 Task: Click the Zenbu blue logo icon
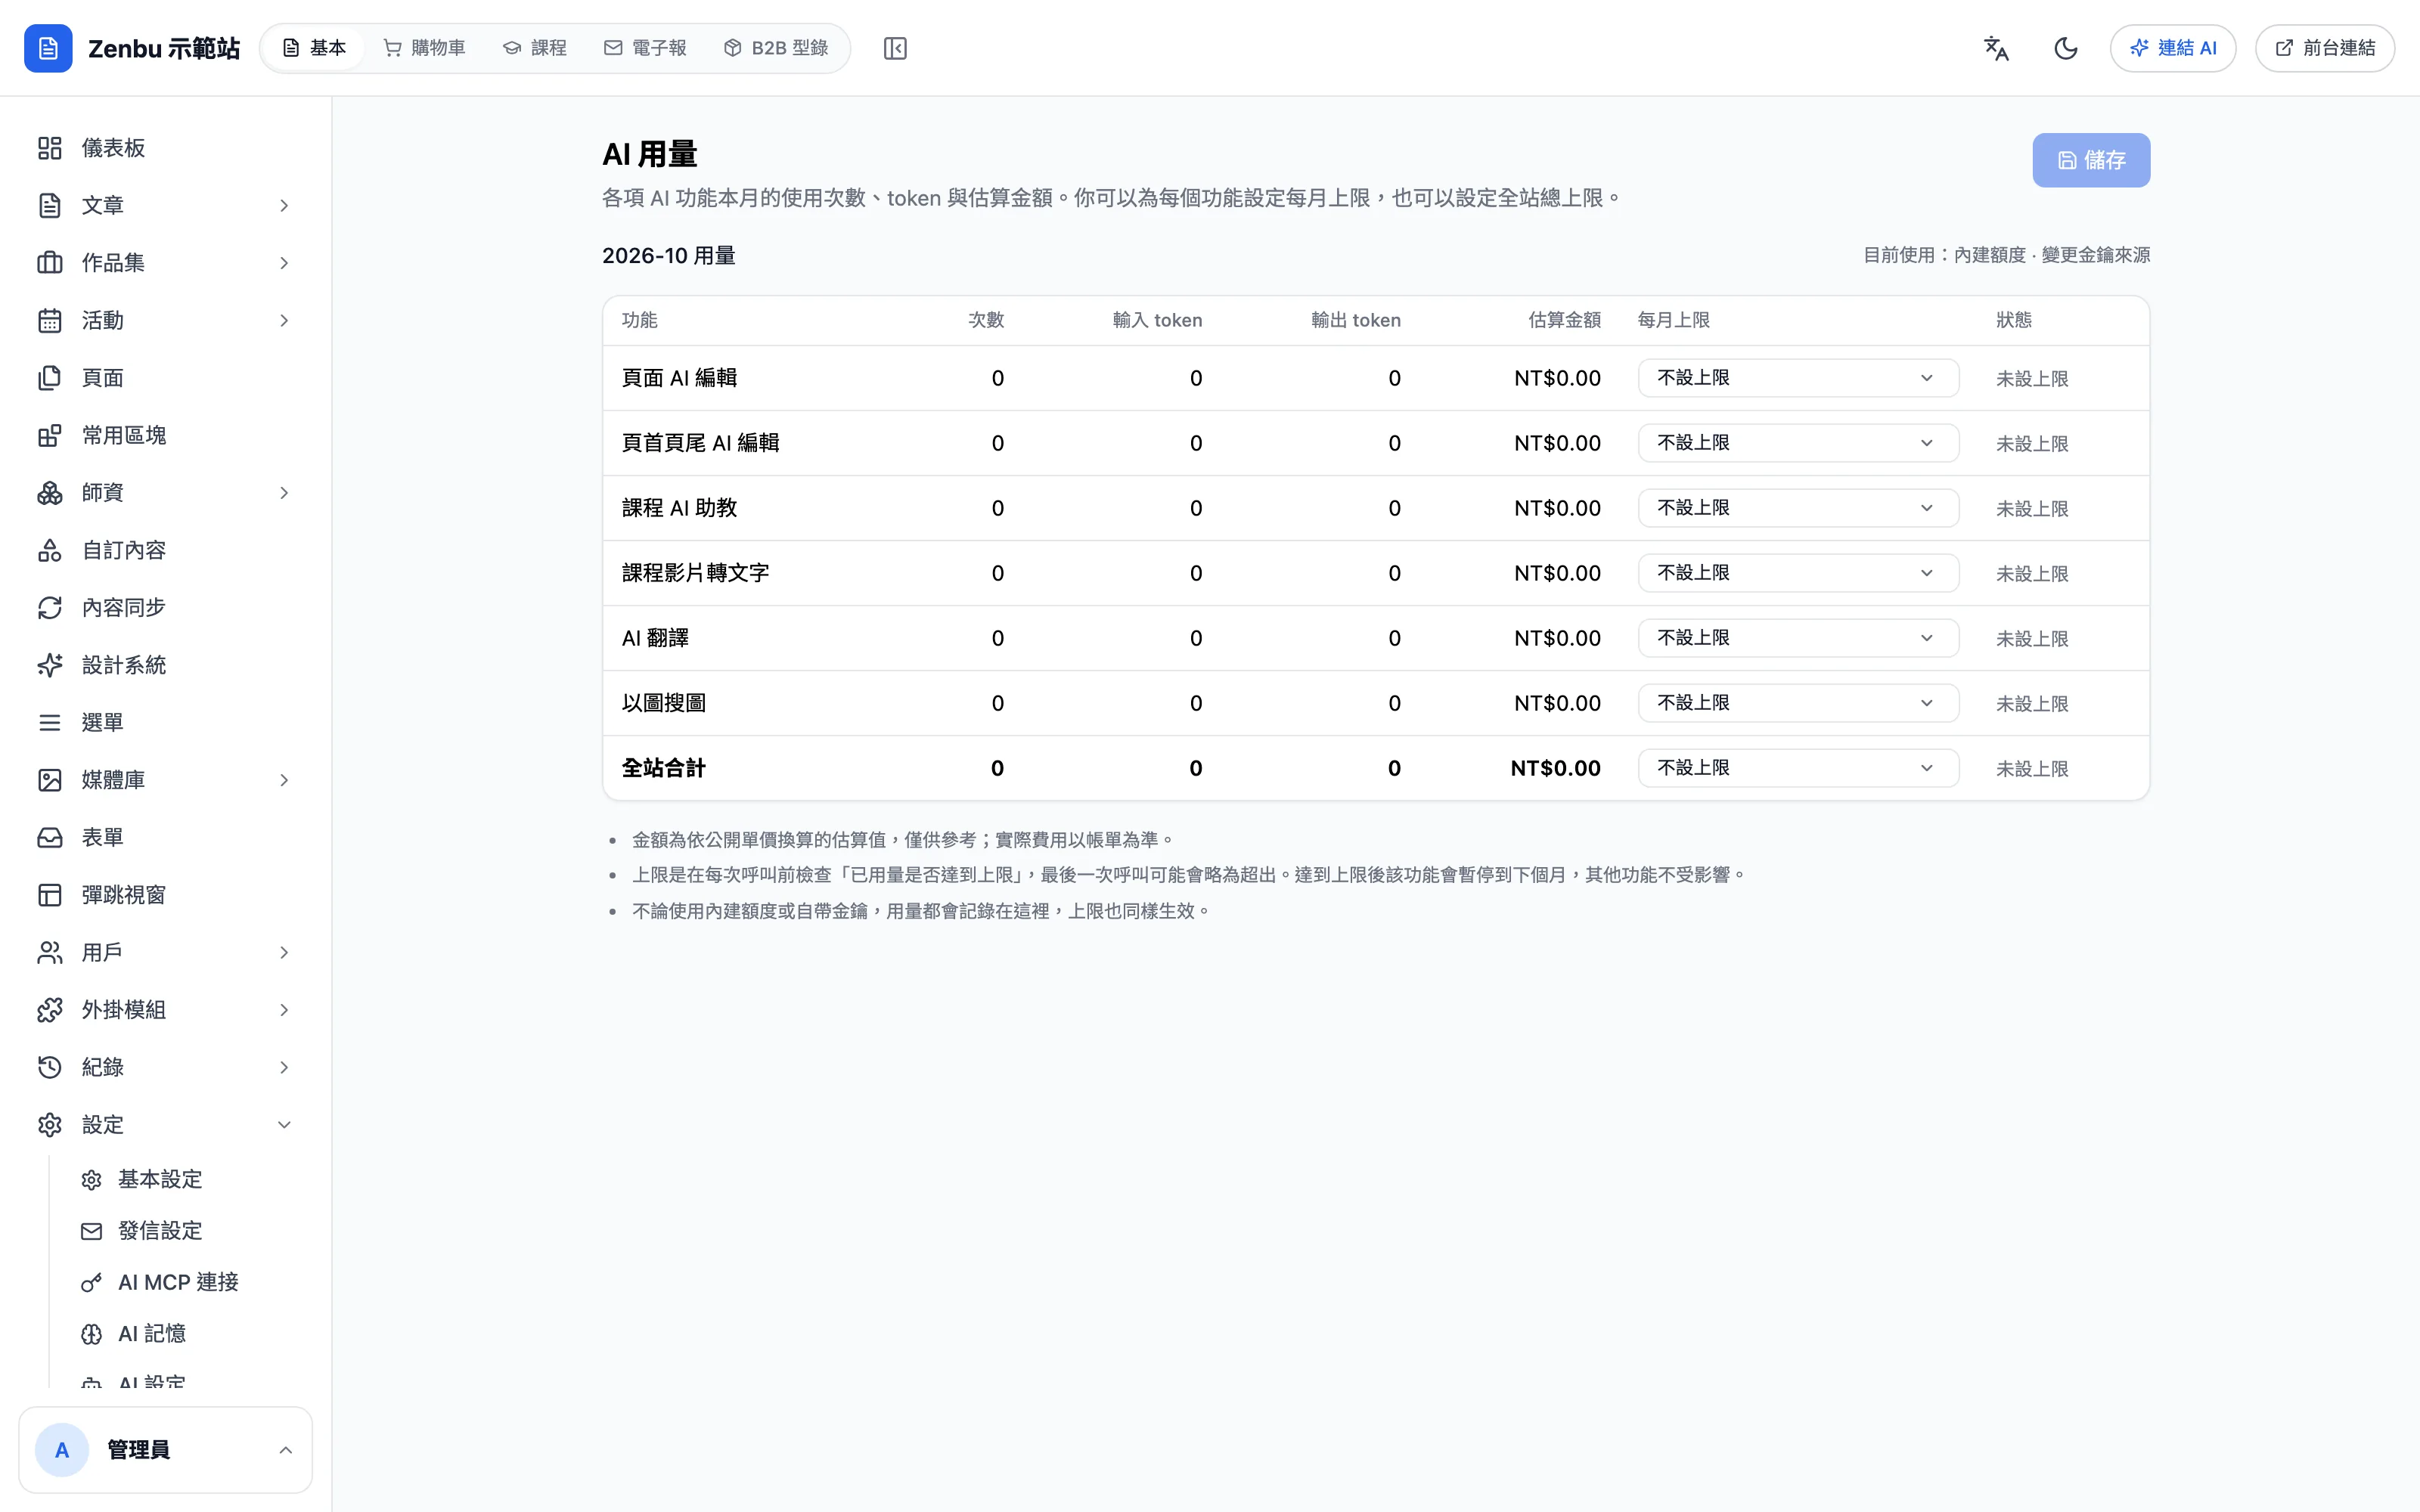(48, 48)
